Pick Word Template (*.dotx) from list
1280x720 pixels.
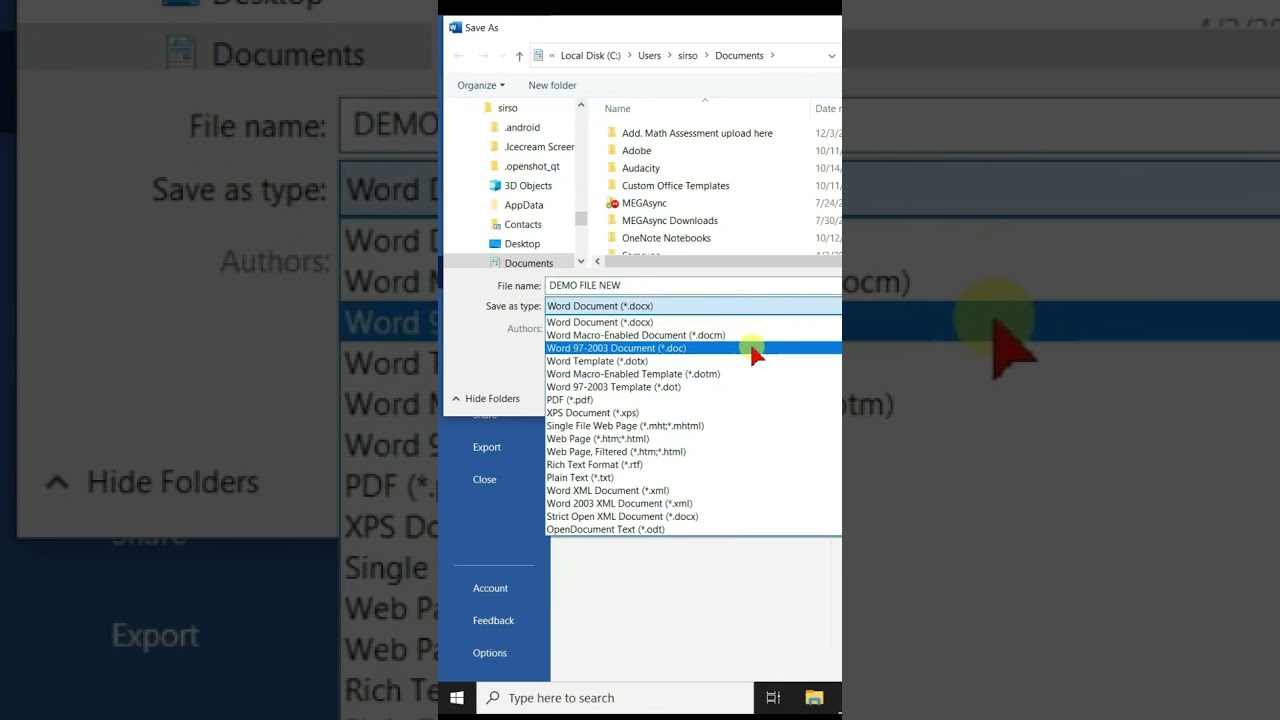tap(694, 361)
